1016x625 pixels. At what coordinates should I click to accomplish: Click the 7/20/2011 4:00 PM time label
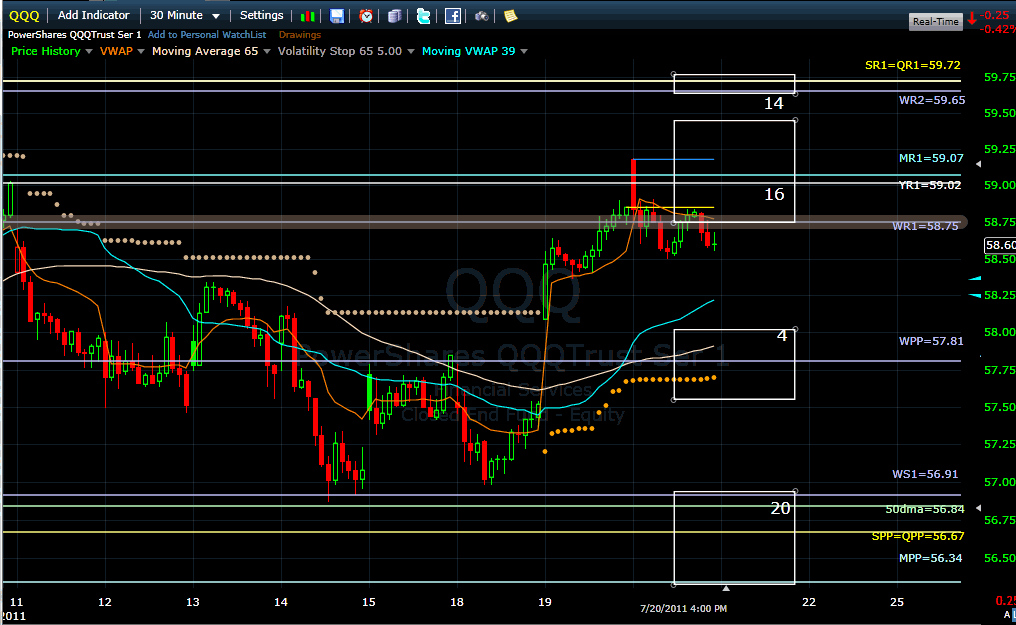[683, 609]
